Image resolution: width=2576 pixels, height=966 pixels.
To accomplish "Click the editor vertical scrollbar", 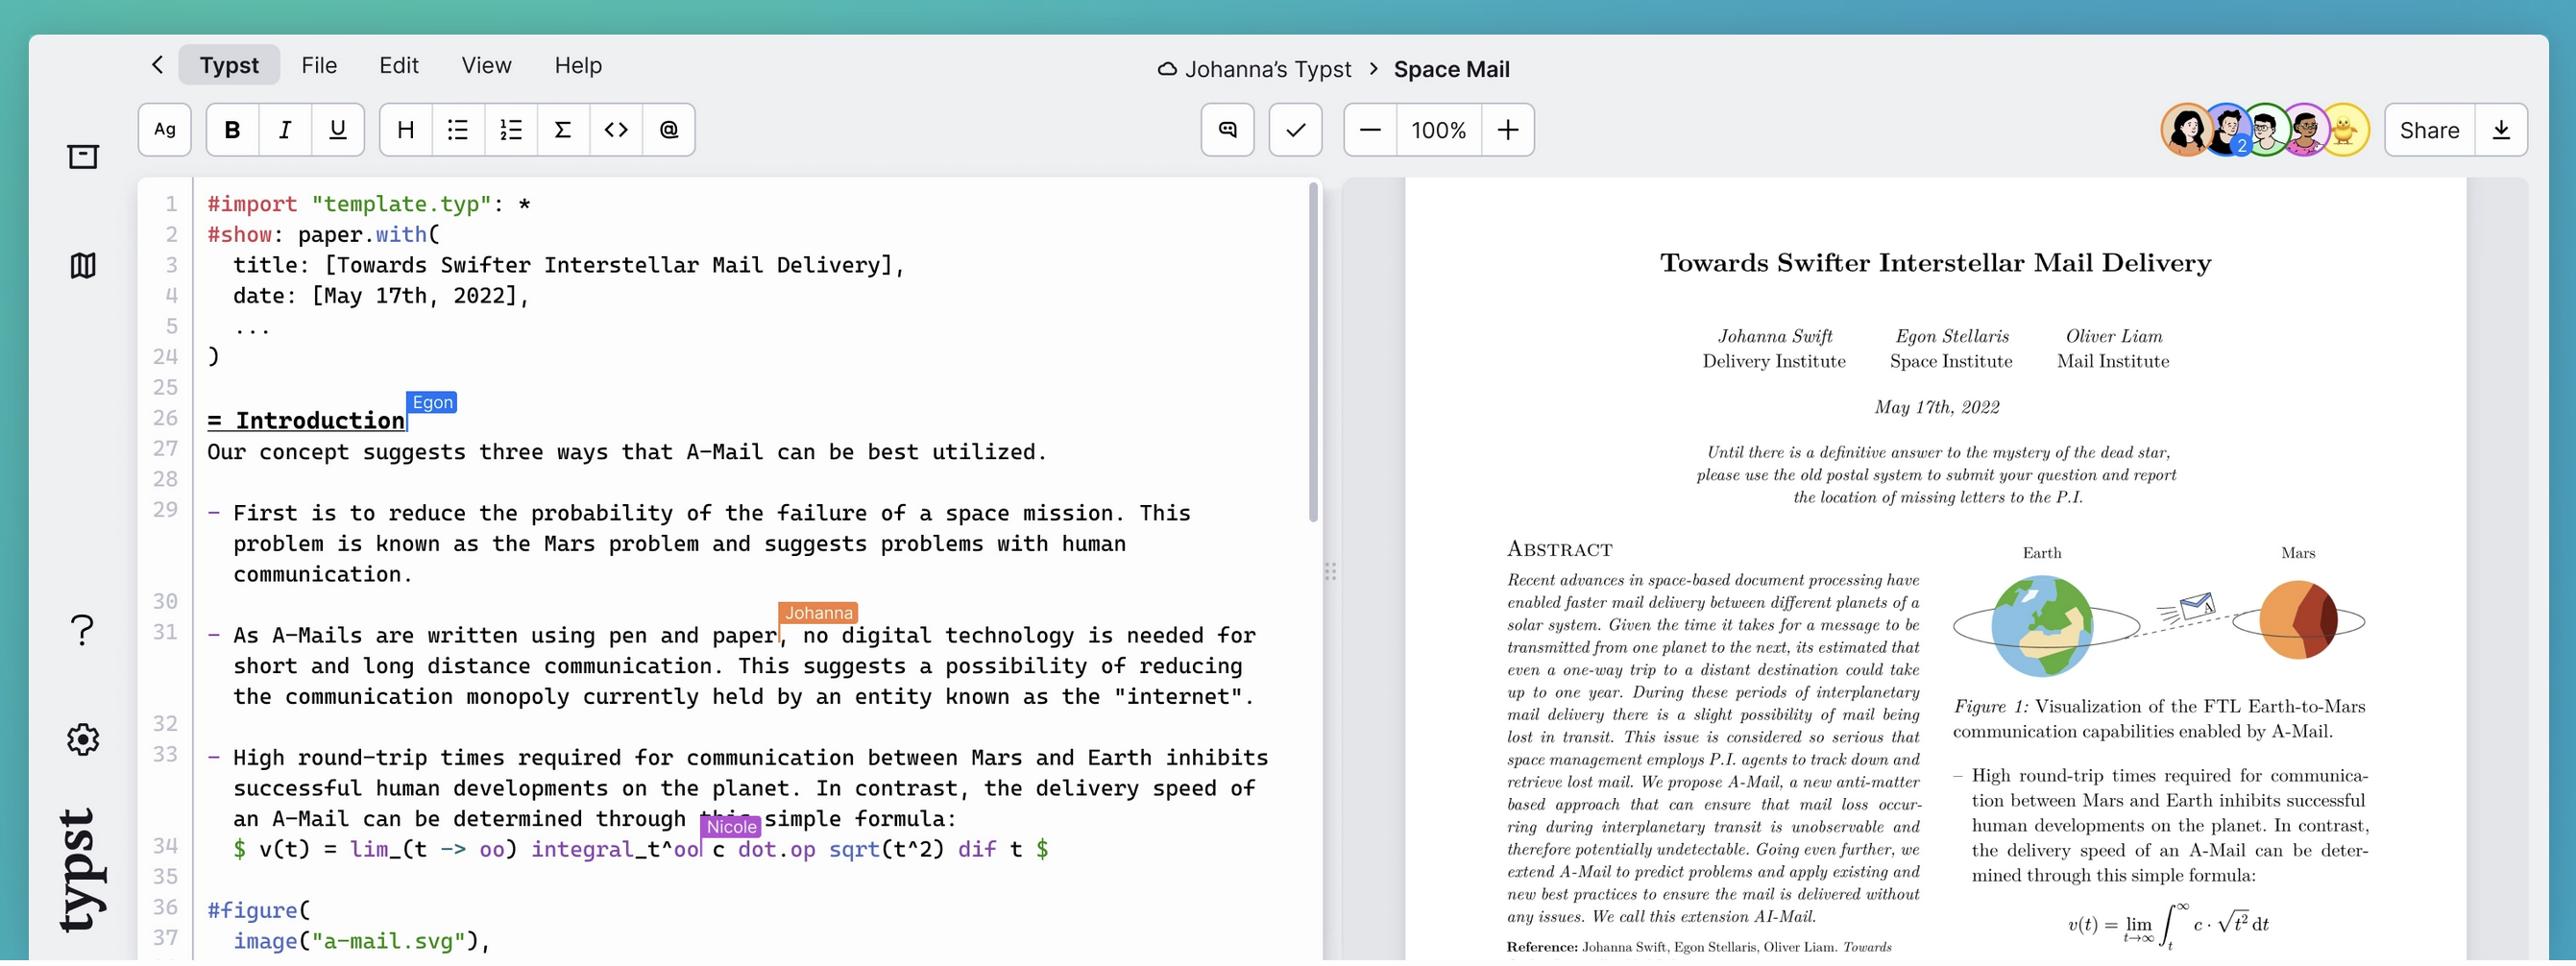I will 1313,352.
